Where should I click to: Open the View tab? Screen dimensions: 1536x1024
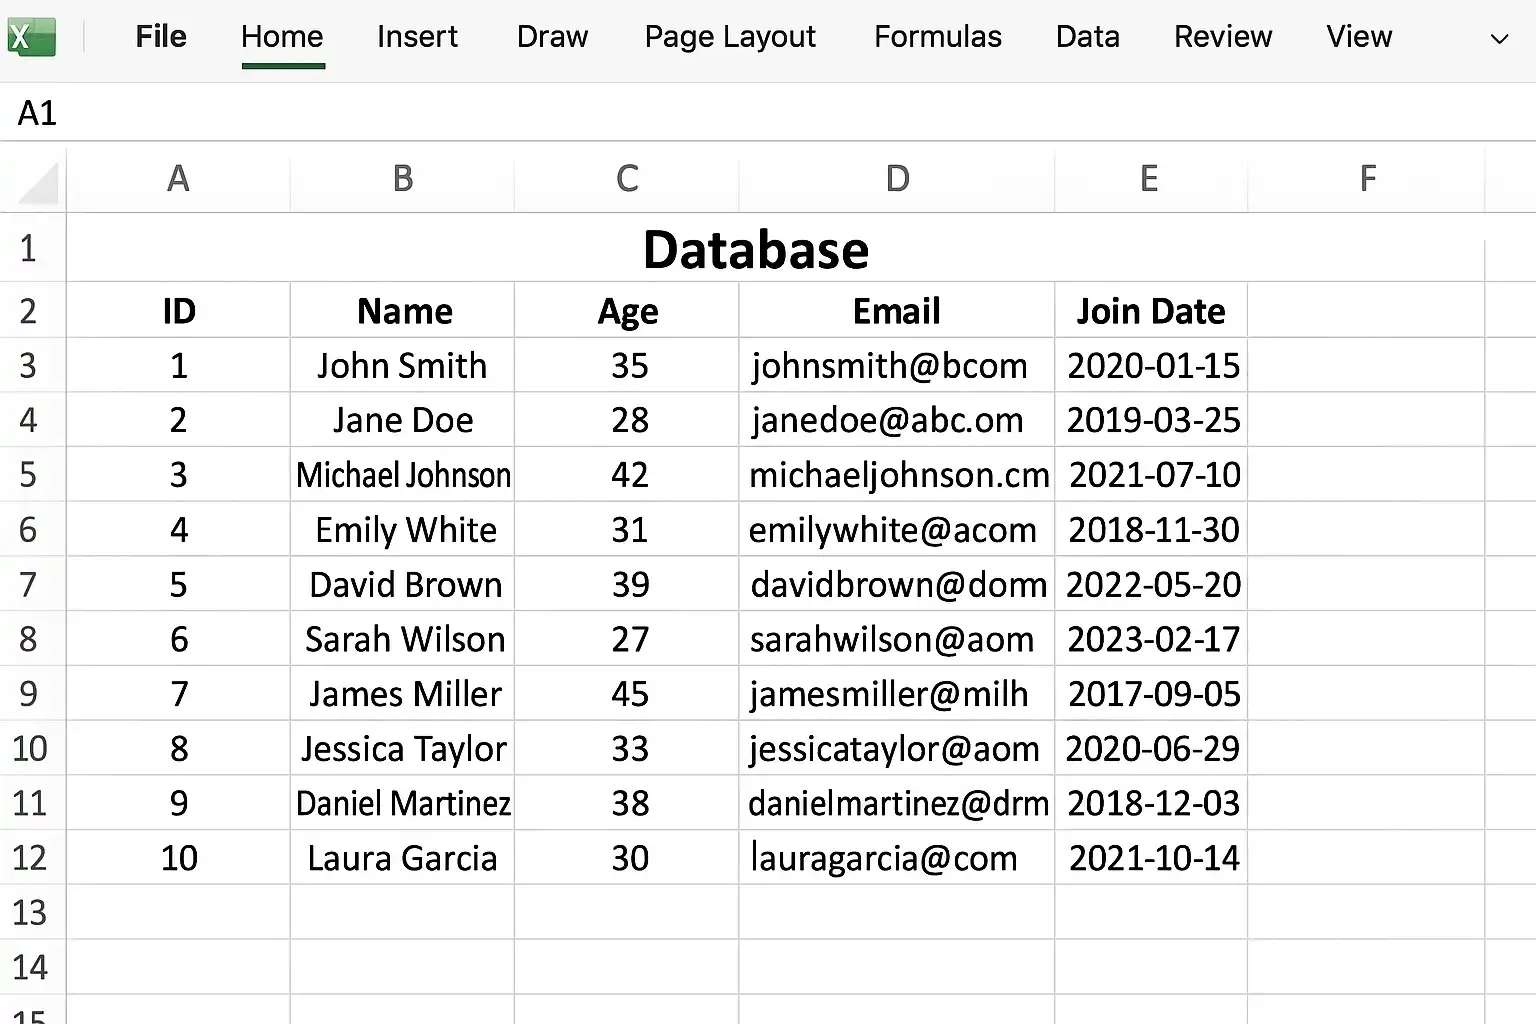coord(1359,37)
